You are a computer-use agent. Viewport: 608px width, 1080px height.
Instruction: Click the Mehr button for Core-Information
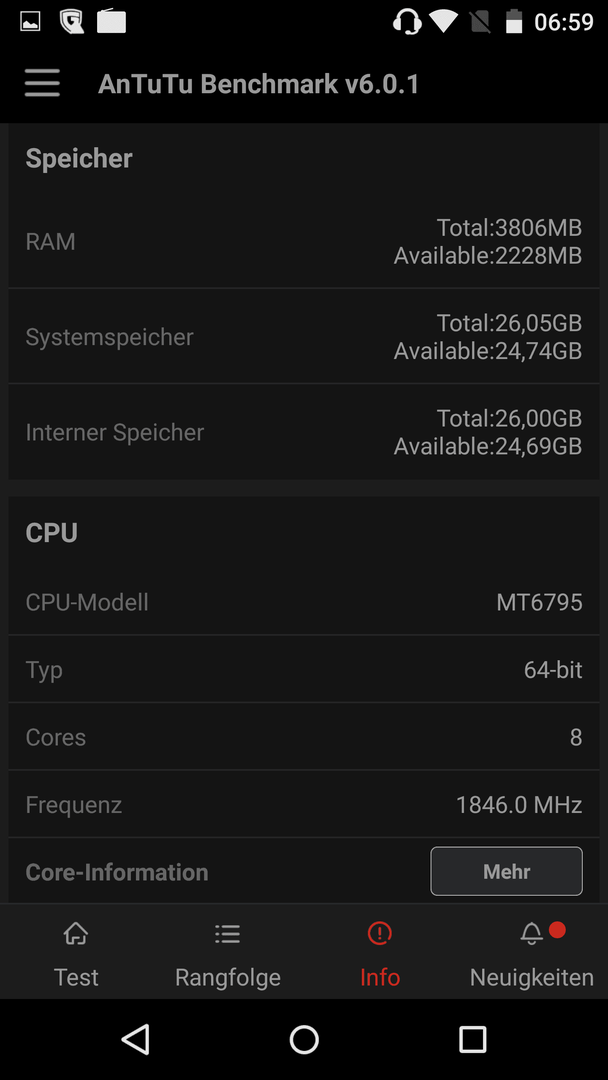[x=507, y=871]
